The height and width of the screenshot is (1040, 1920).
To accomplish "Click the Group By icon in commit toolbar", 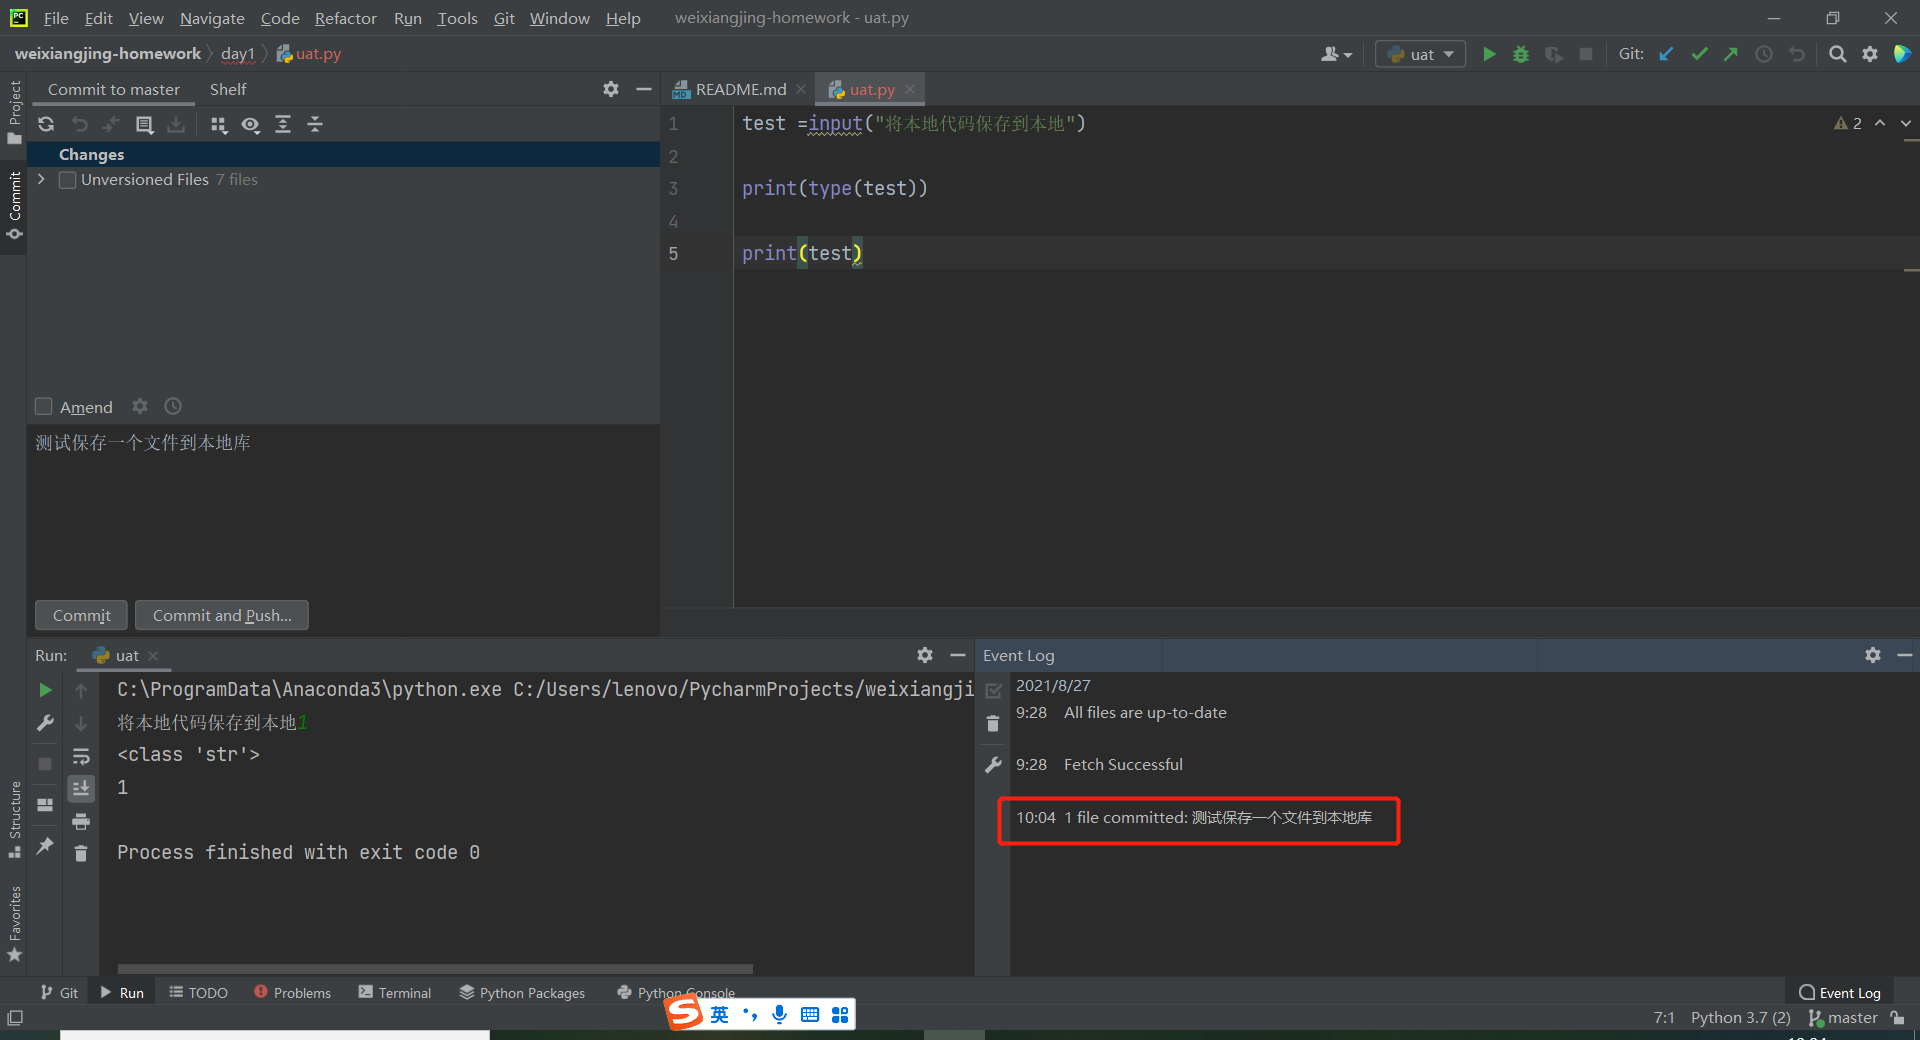I will (219, 124).
